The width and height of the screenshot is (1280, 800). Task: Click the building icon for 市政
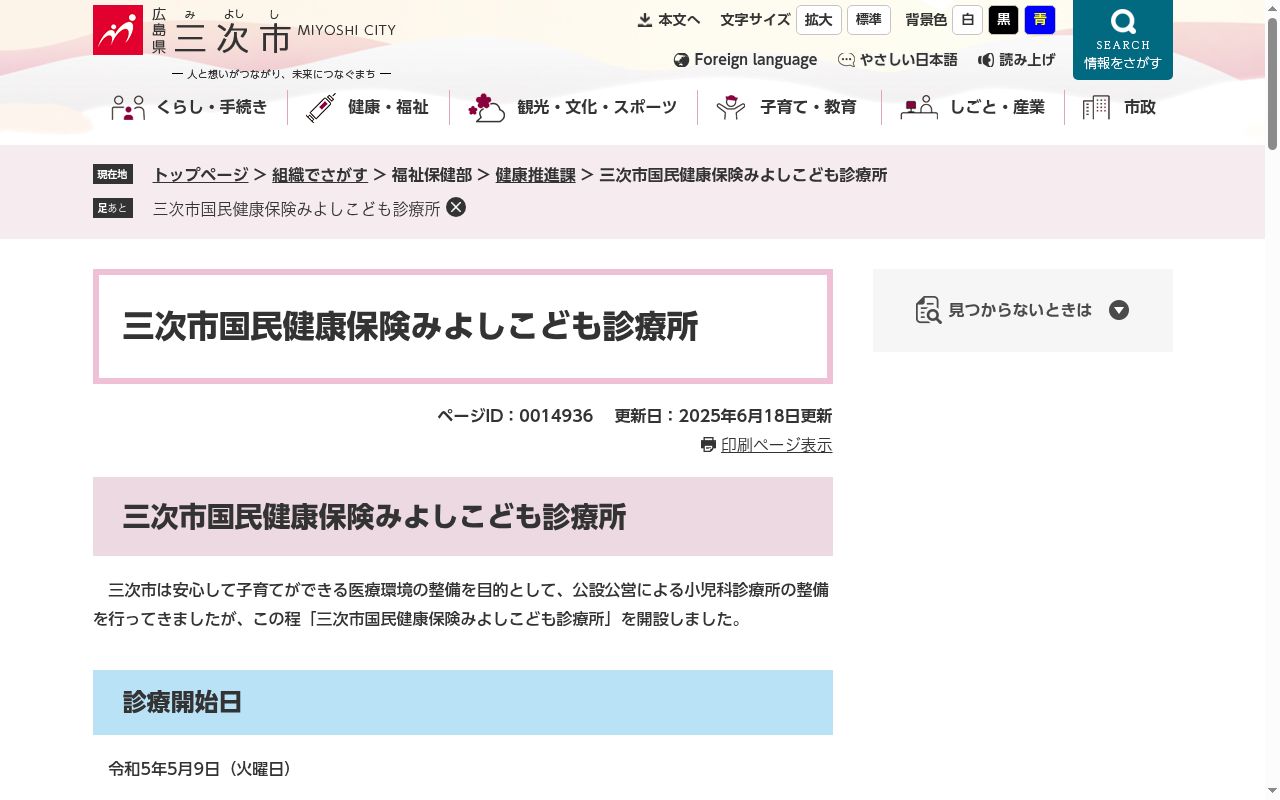coord(1096,108)
